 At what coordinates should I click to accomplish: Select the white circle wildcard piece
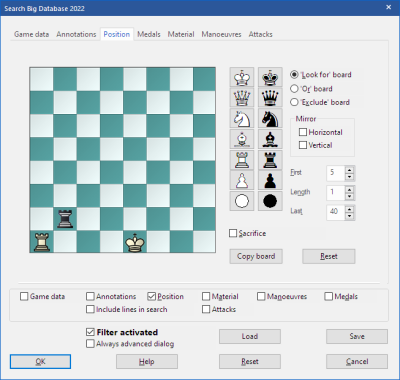pos(242,201)
